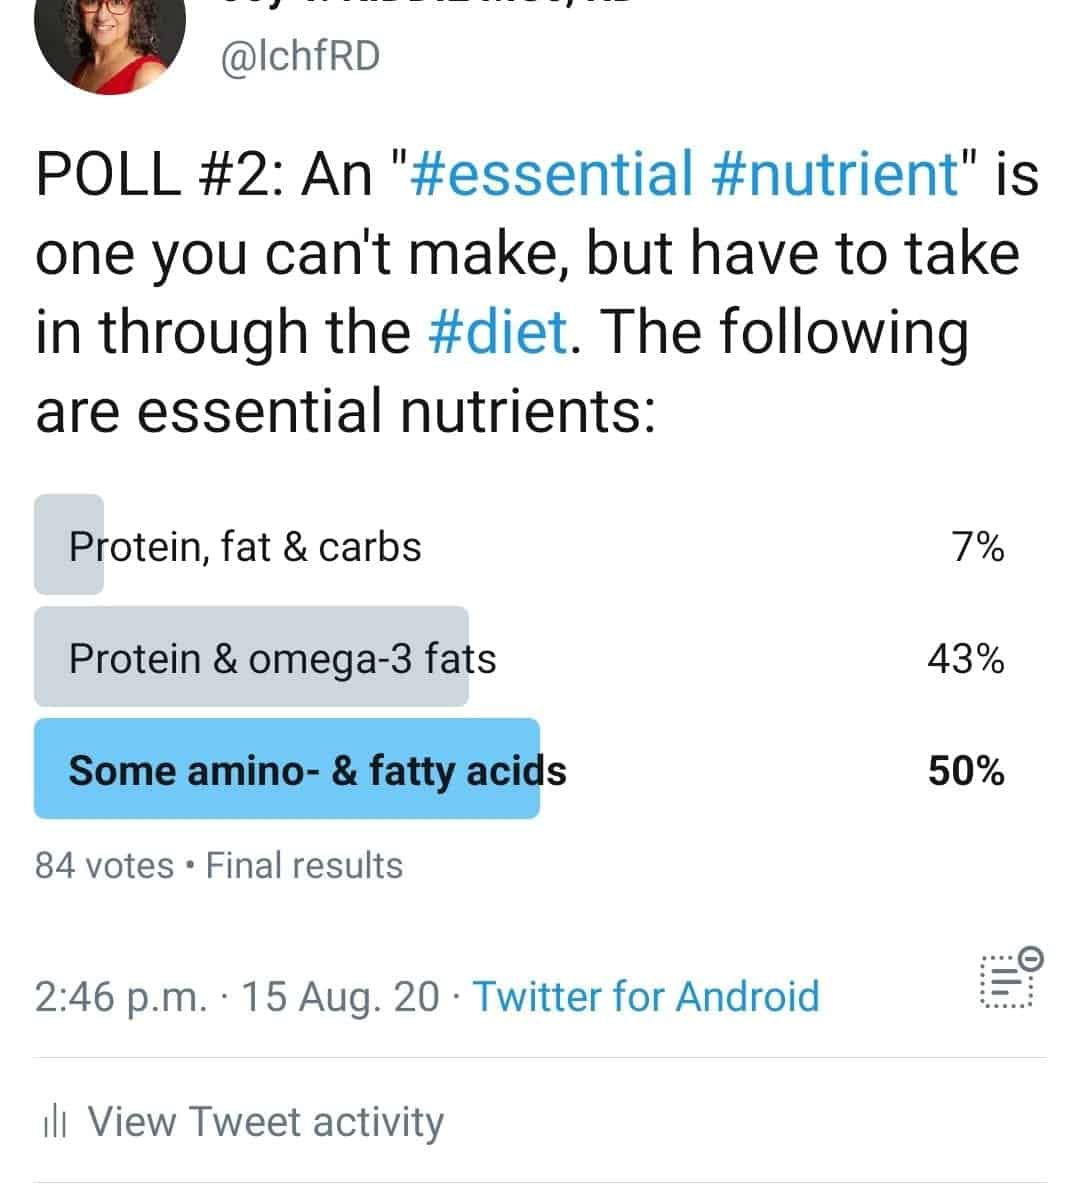1080x1200 pixels.
Task: Tap the bar chart analytics icon
Action: [54, 1123]
